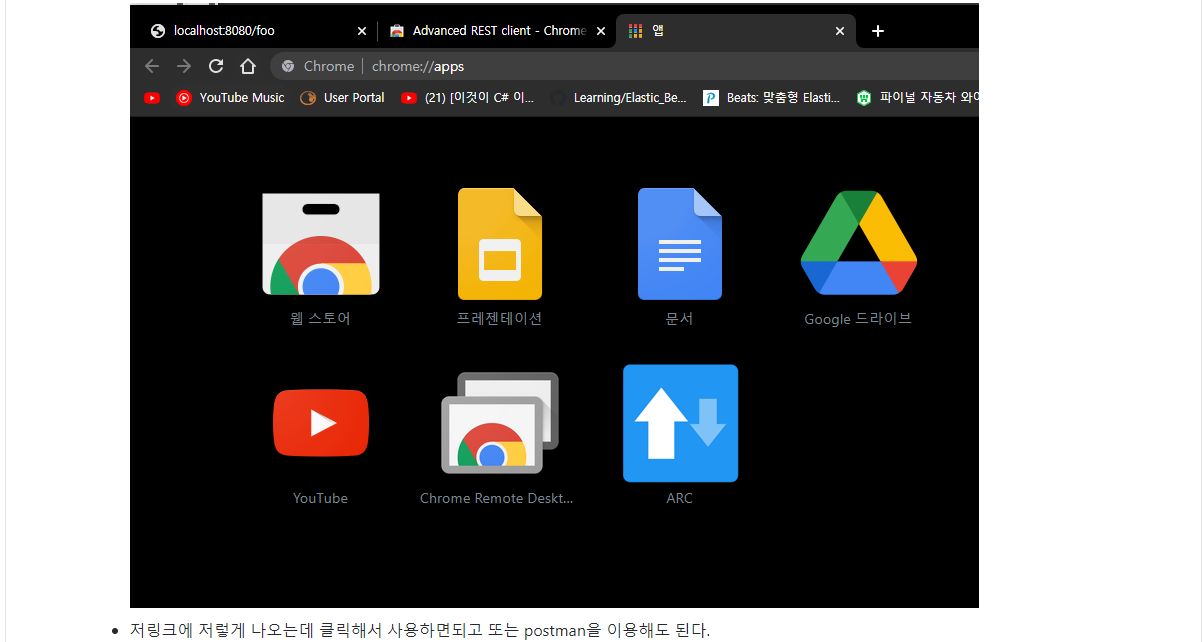Viewport: 1203px width, 642px height.
Task: Click the address bar showing chrome://apps
Action: (624, 66)
